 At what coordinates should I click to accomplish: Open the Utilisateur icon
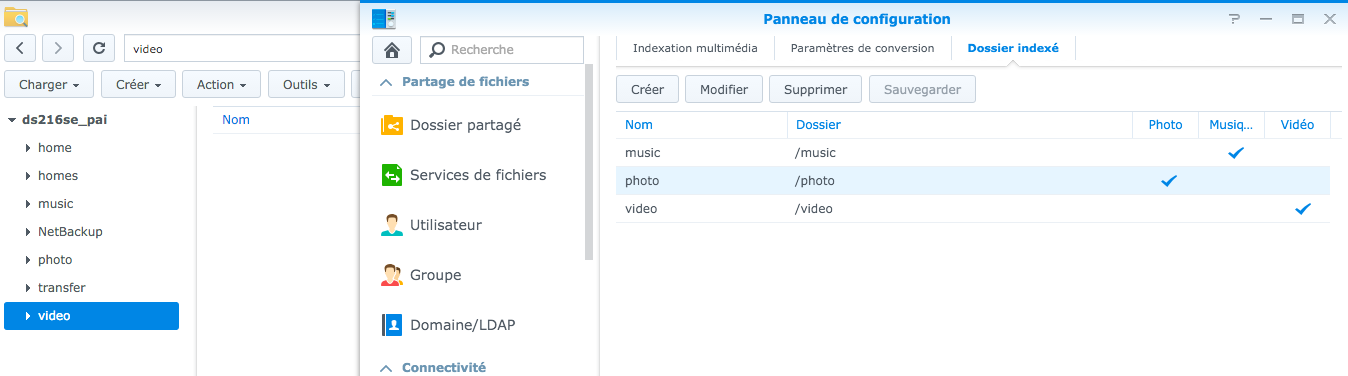[x=392, y=225]
